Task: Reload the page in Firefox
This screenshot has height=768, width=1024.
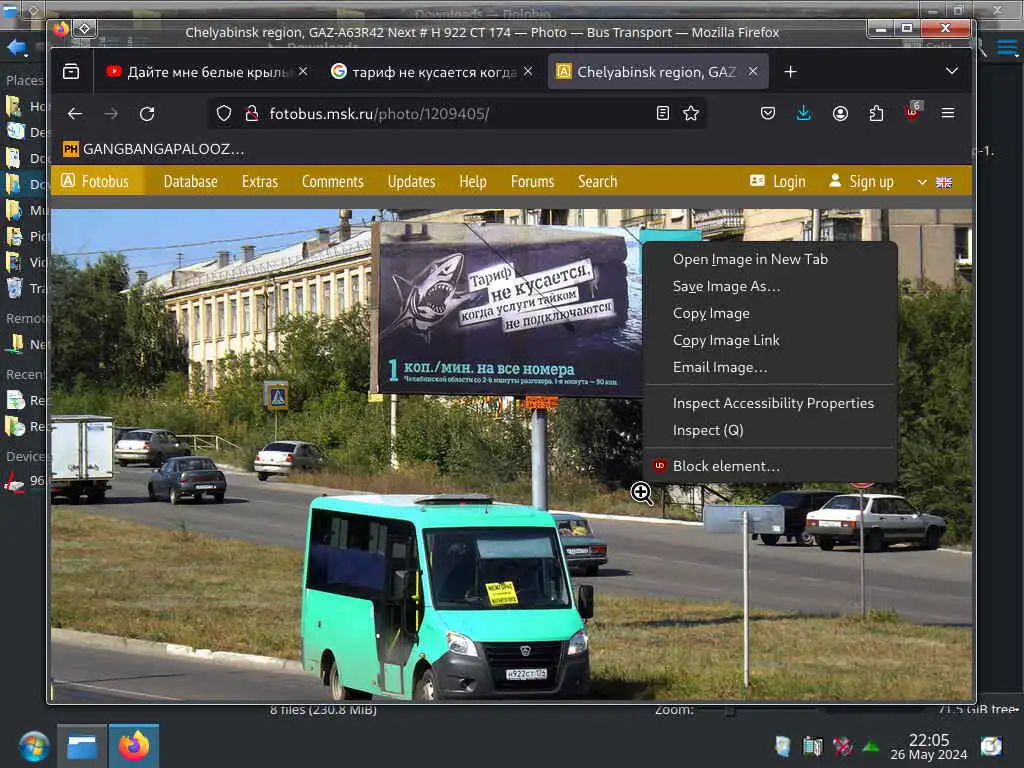Action: [147, 114]
